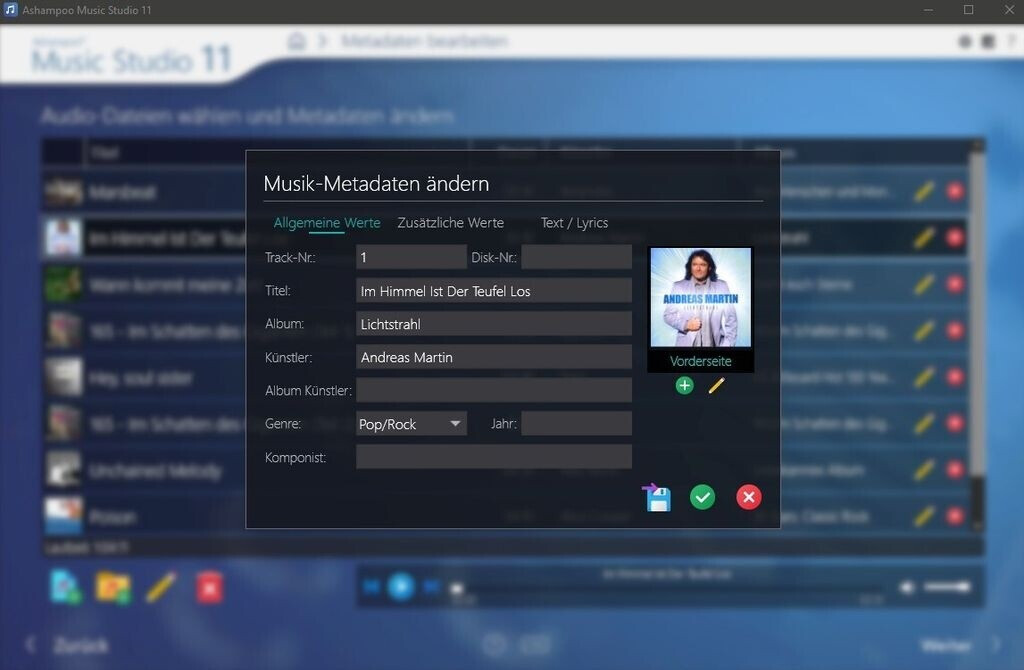Add a new cover image with green plus
The width and height of the screenshot is (1024, 670).
click(x=684, y=385)
